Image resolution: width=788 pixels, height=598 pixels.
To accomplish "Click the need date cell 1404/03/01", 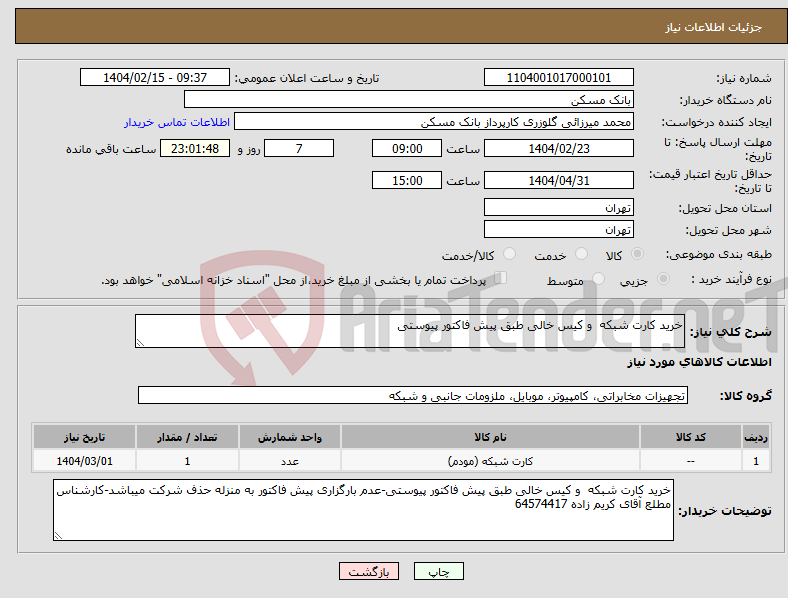I will [84, 461].
